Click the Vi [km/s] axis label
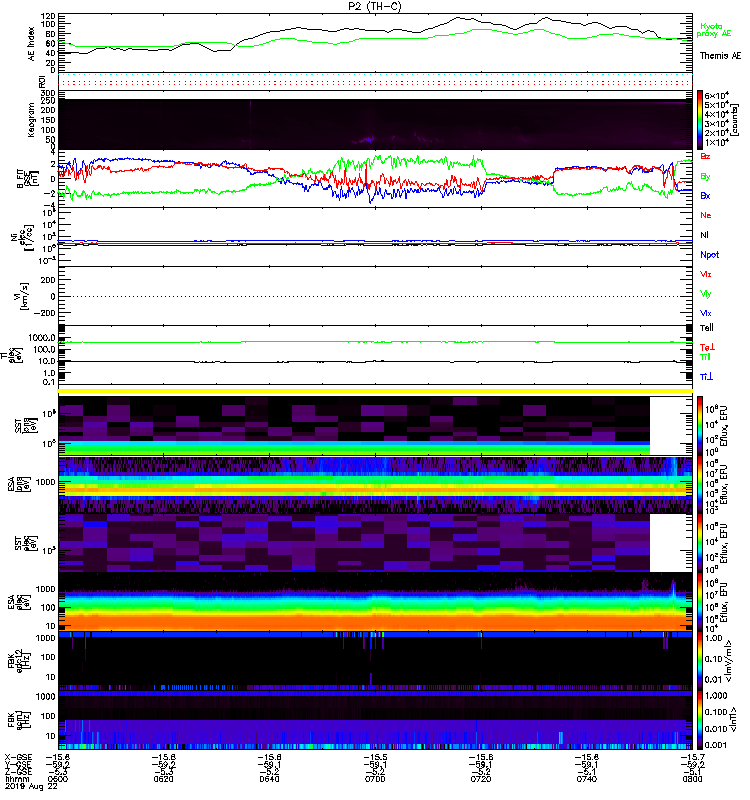The width and height of the screenshot is (750, 800). coord(23,296)
